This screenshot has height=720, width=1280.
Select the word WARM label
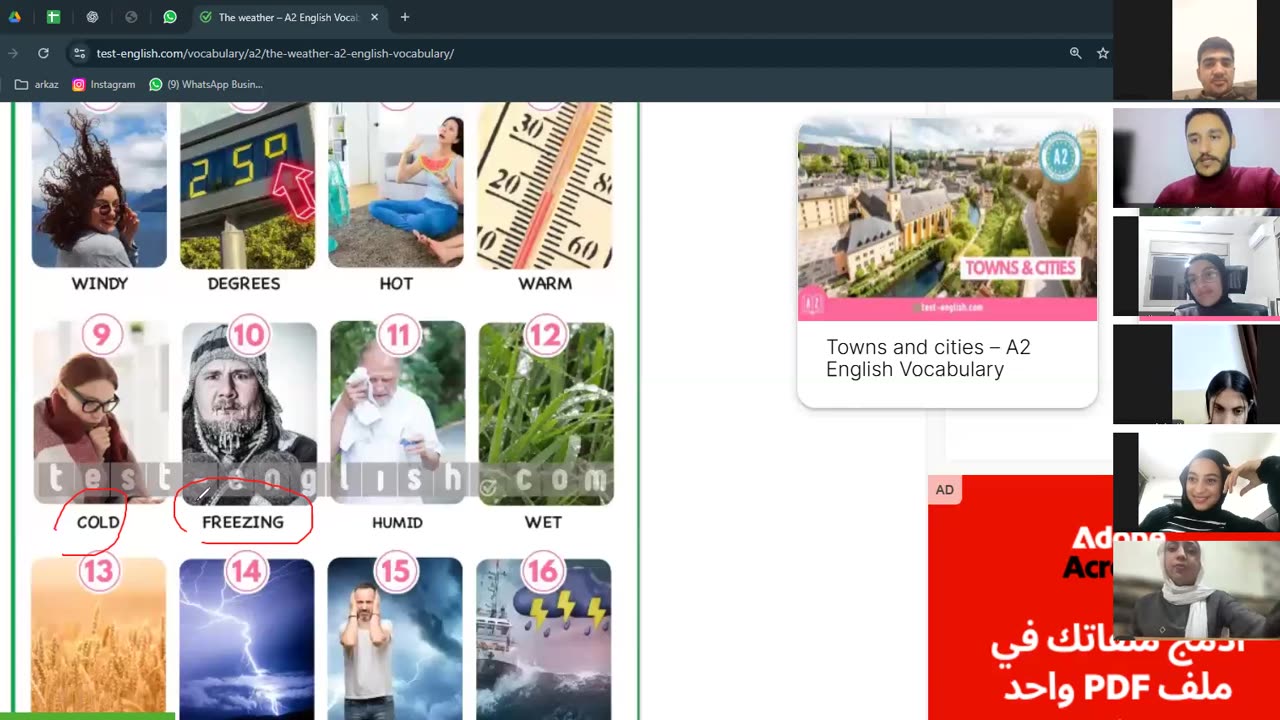click(545, 284)
